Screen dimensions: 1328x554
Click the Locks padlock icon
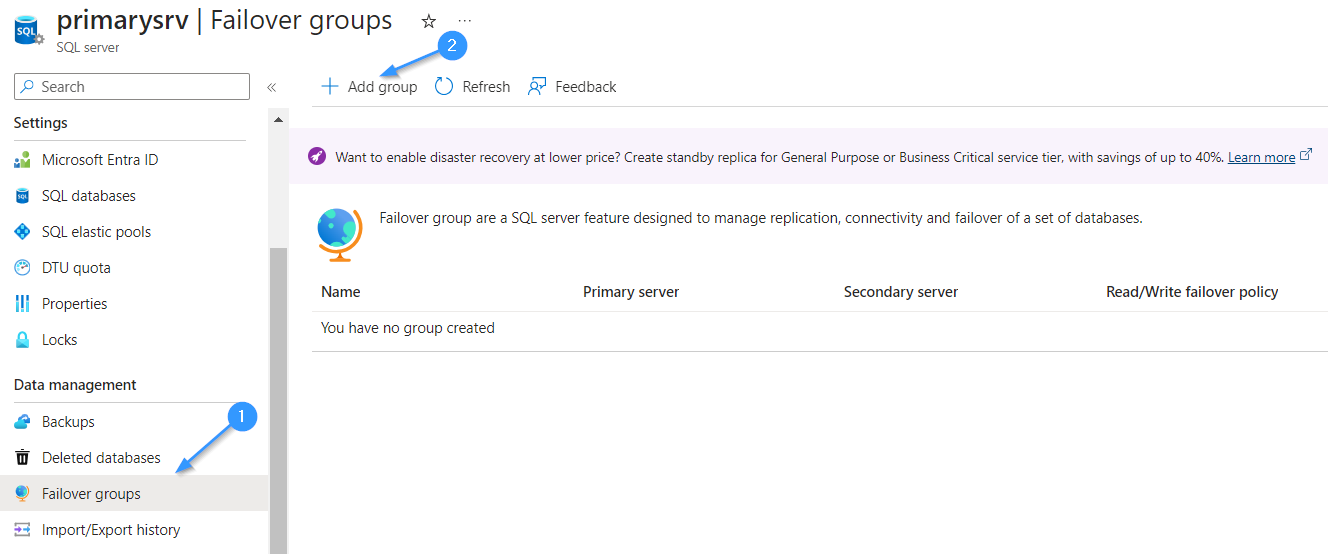(x=22, y=340)
